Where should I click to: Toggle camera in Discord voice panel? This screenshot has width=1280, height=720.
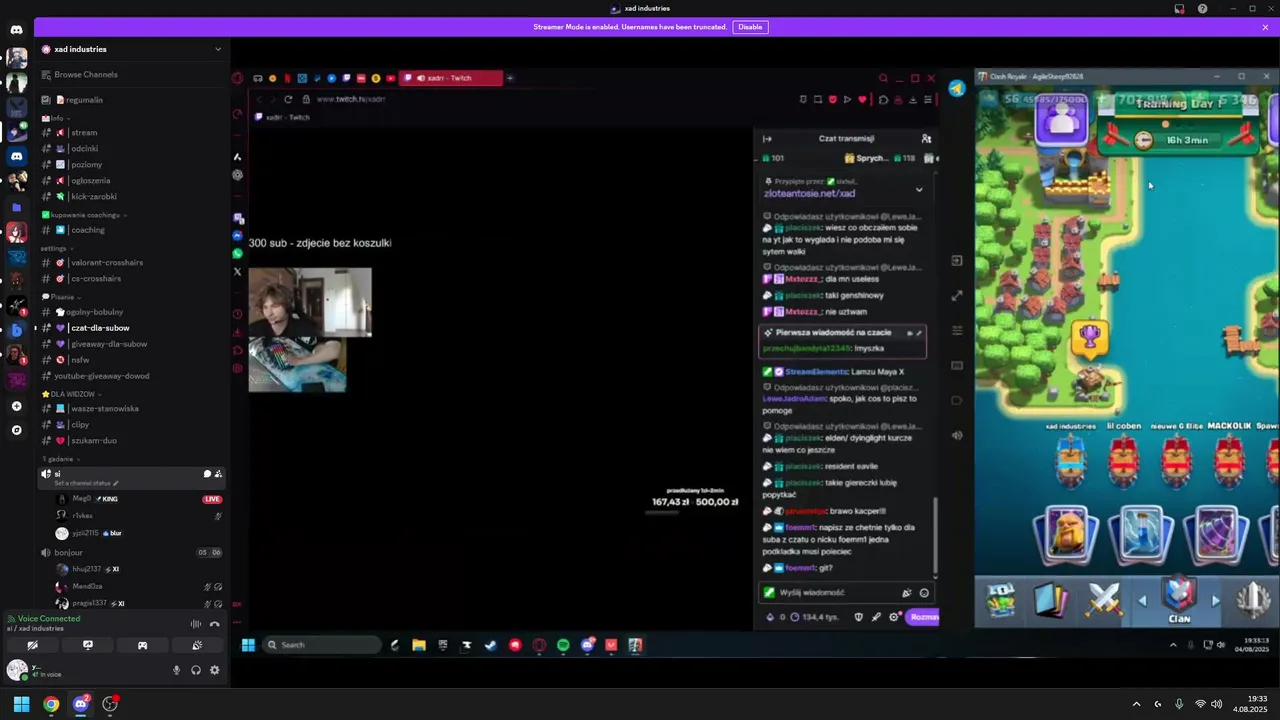(33, 646)
